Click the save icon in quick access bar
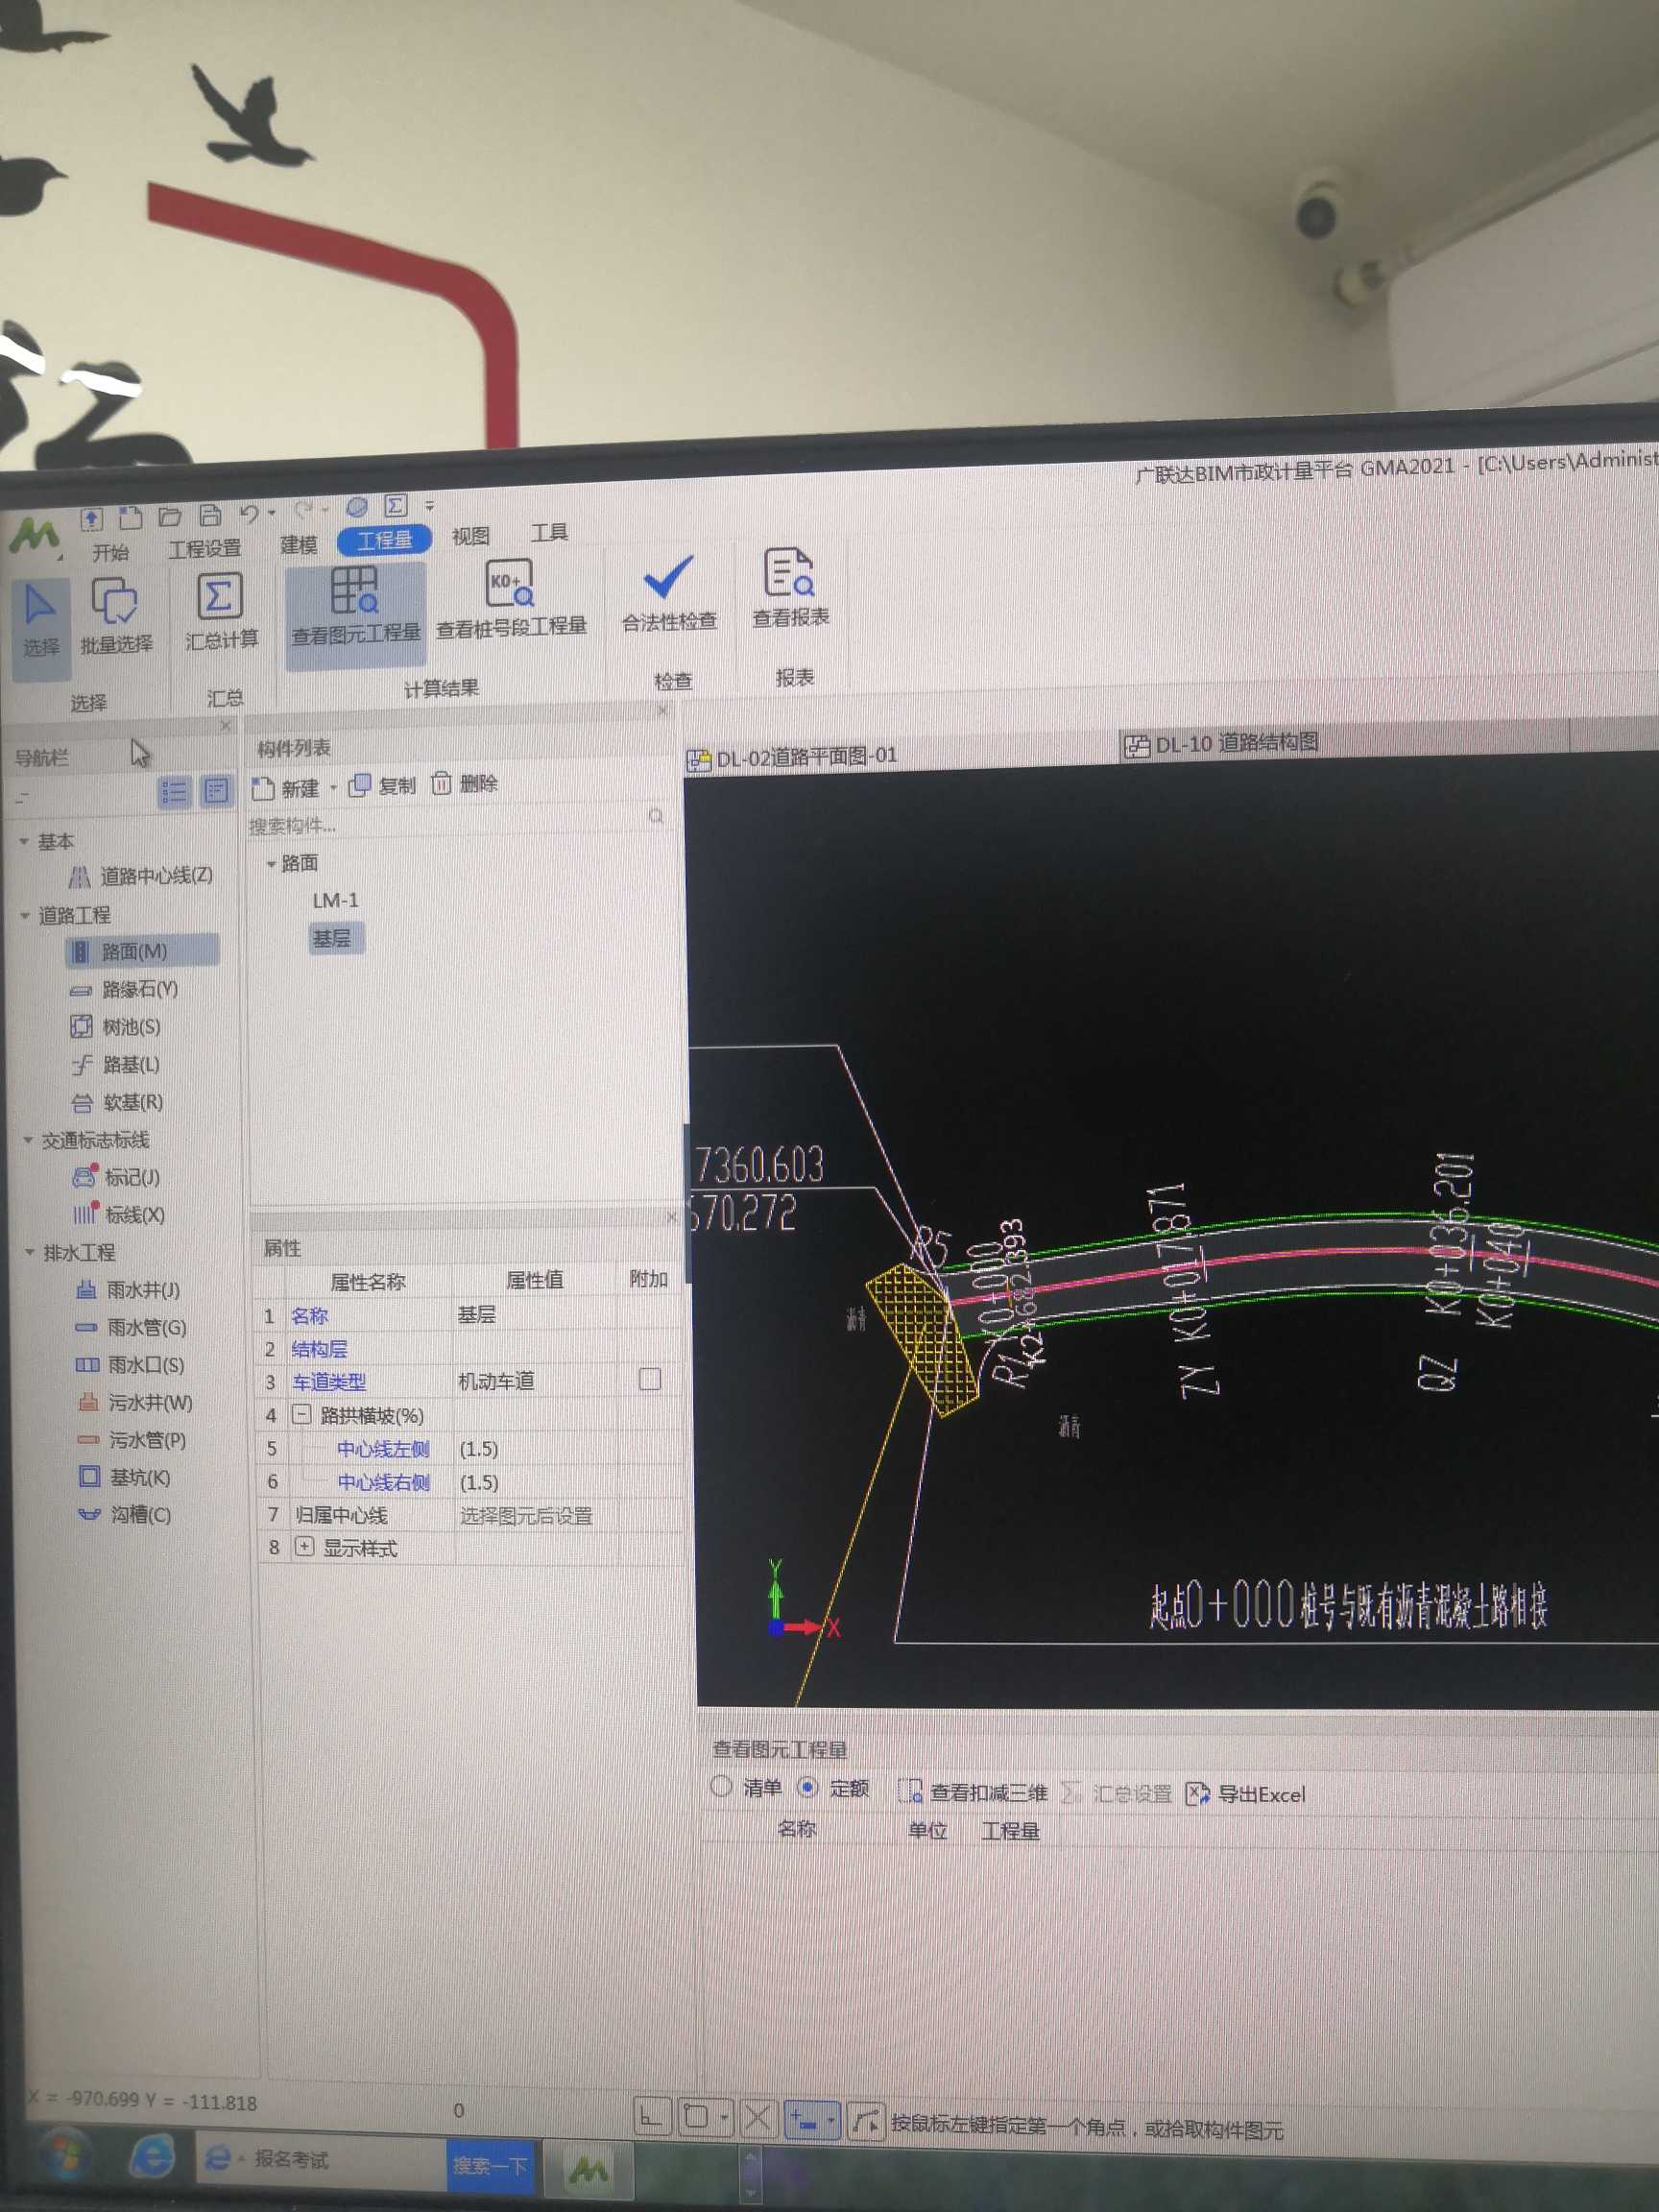Viewport: 1659px width, 2212px height. coord(210,515)
